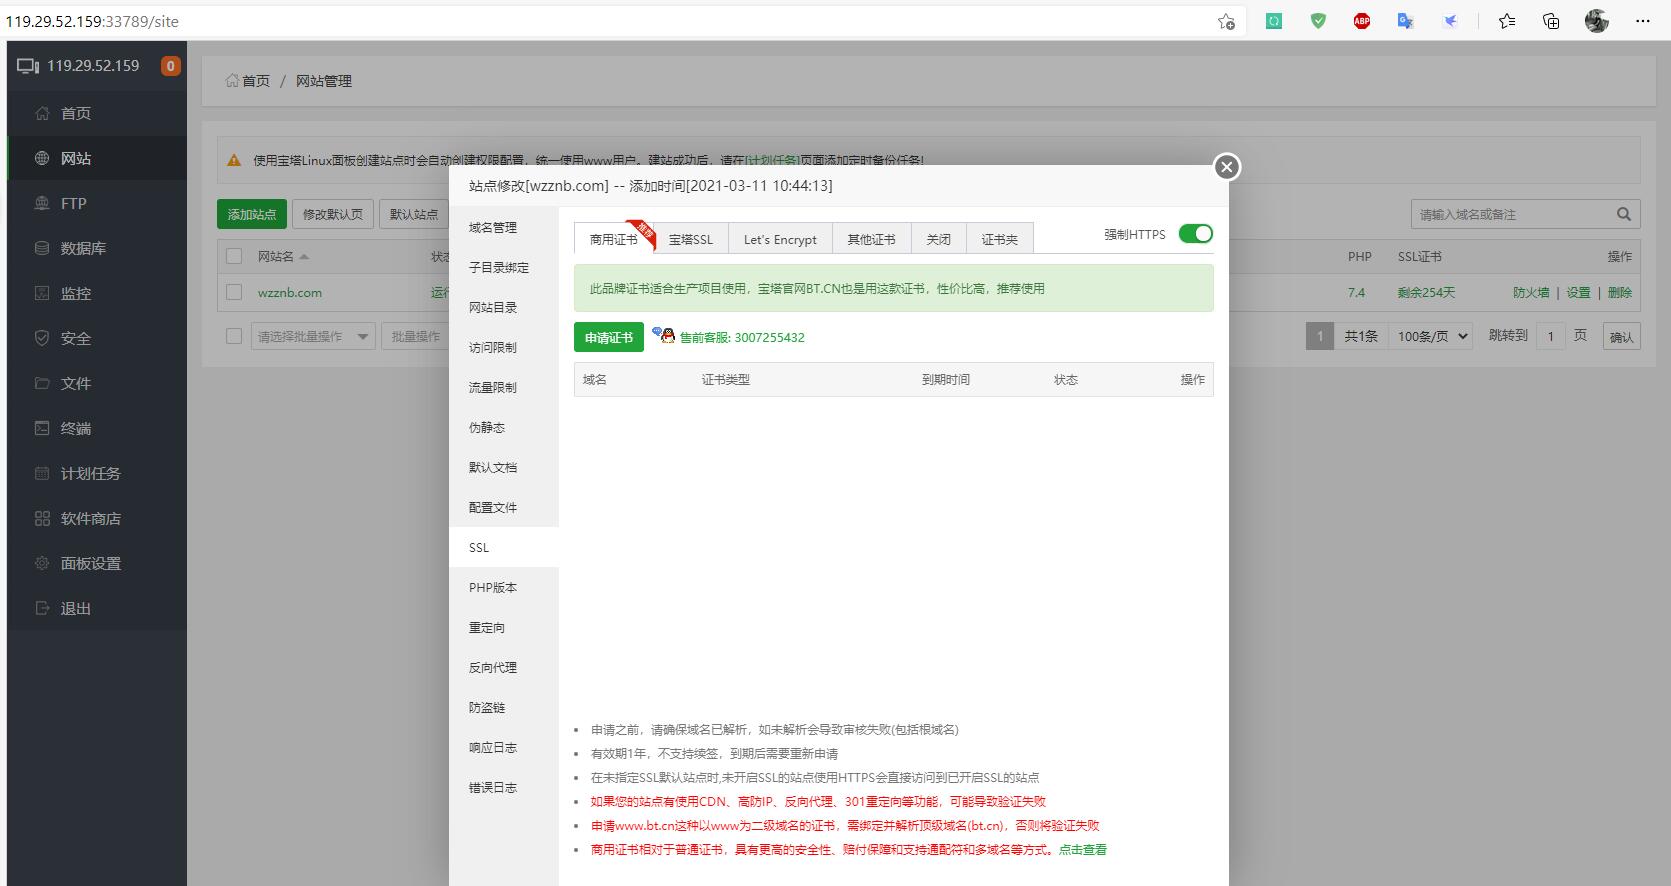Open the green shield extension icon
Viewport: 1671px width, 886px height.
(1318, 21)
